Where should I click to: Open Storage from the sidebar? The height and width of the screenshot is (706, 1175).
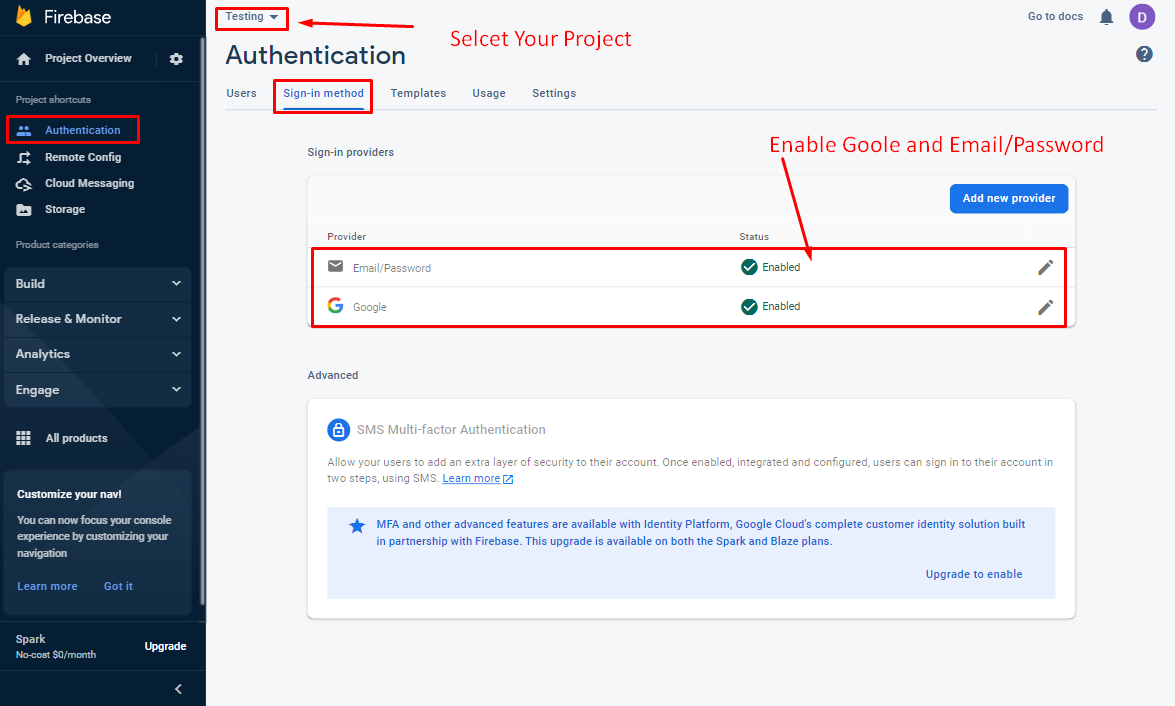tap(64, 210)
